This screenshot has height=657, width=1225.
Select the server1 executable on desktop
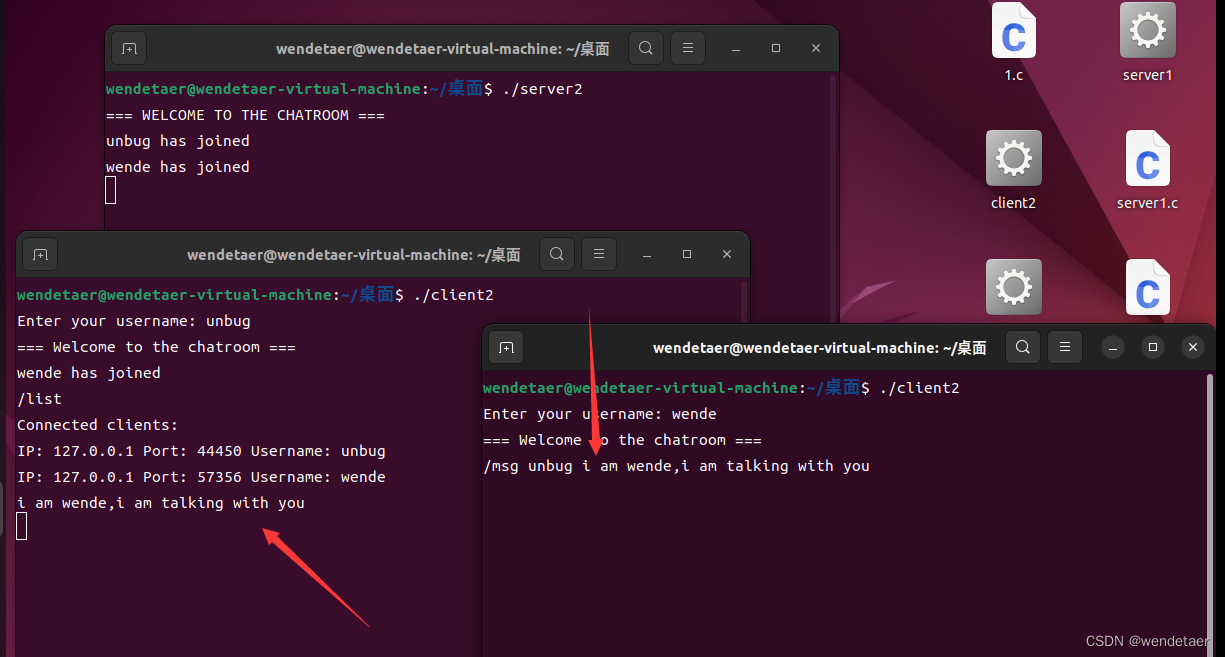(x=1147, y=42)
